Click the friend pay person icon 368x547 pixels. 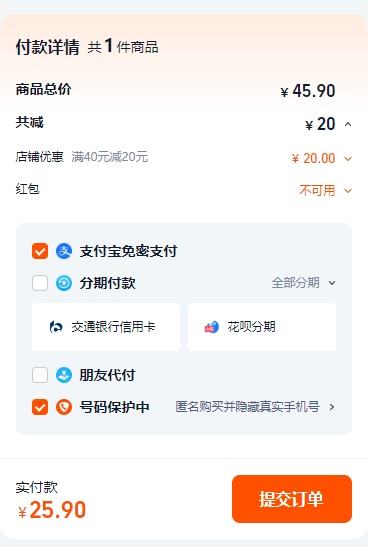pos(64,375)
